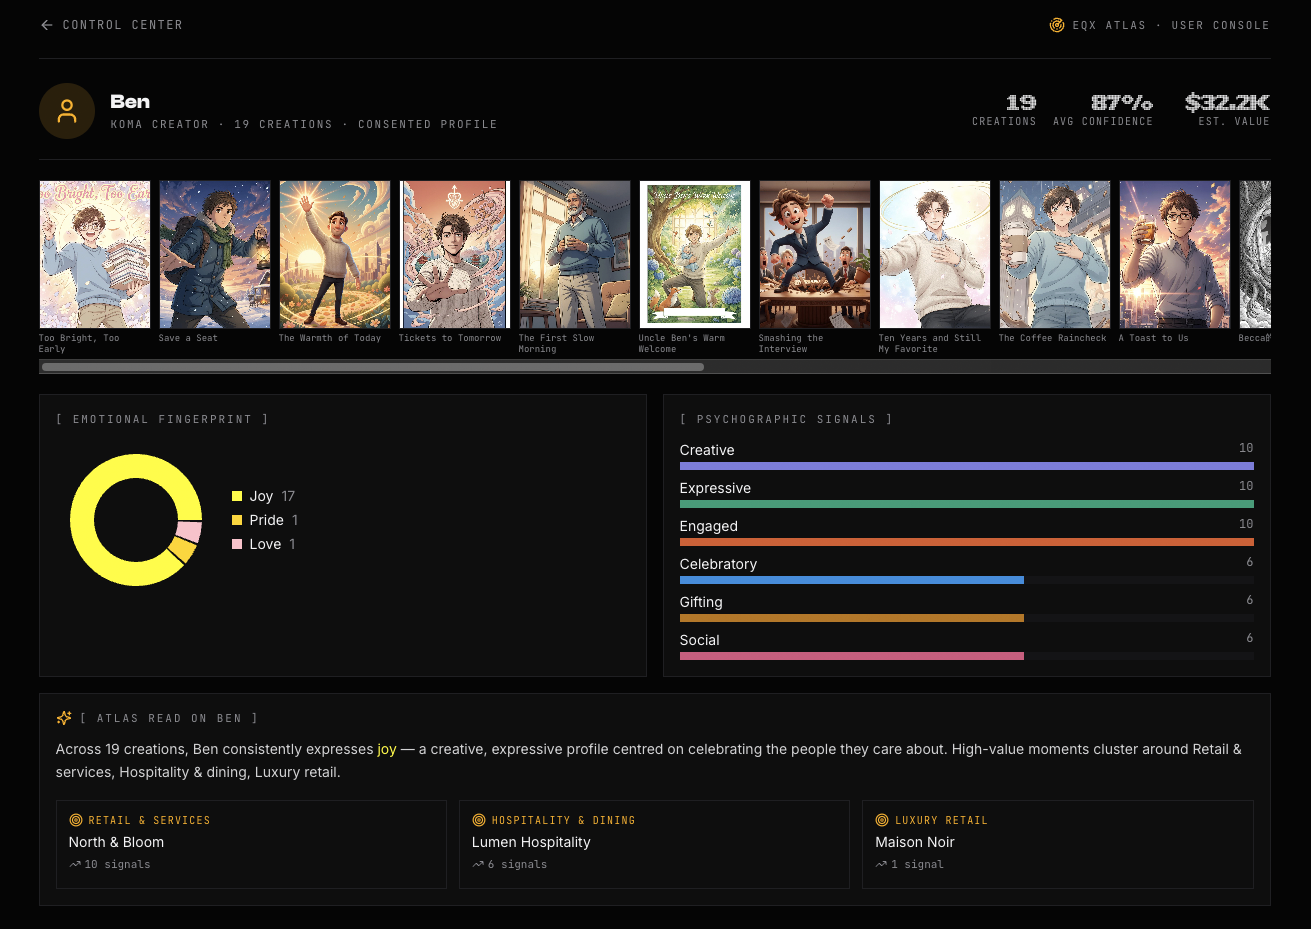Click the Hospitality & Dining target icon
This screenshot has width=1311, height=929.
pyautogui.click(x=479, y=820)
